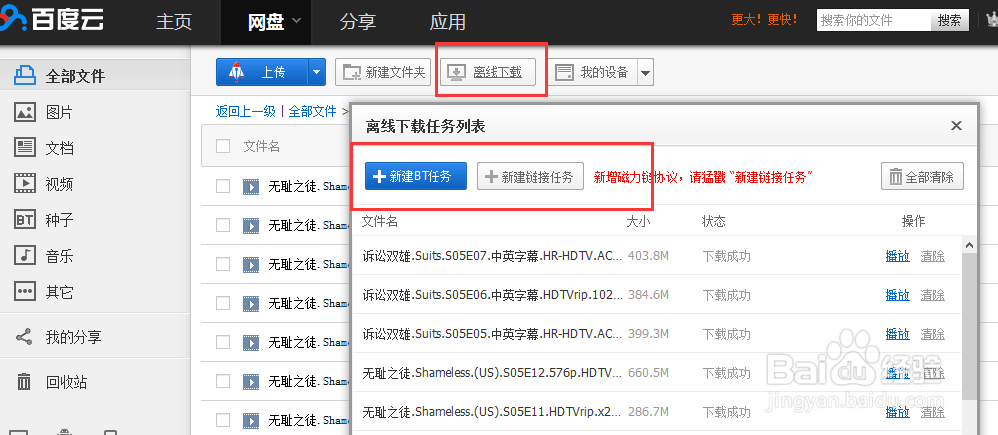
Task: Click the 搜索 button
Action: (950, 20)
